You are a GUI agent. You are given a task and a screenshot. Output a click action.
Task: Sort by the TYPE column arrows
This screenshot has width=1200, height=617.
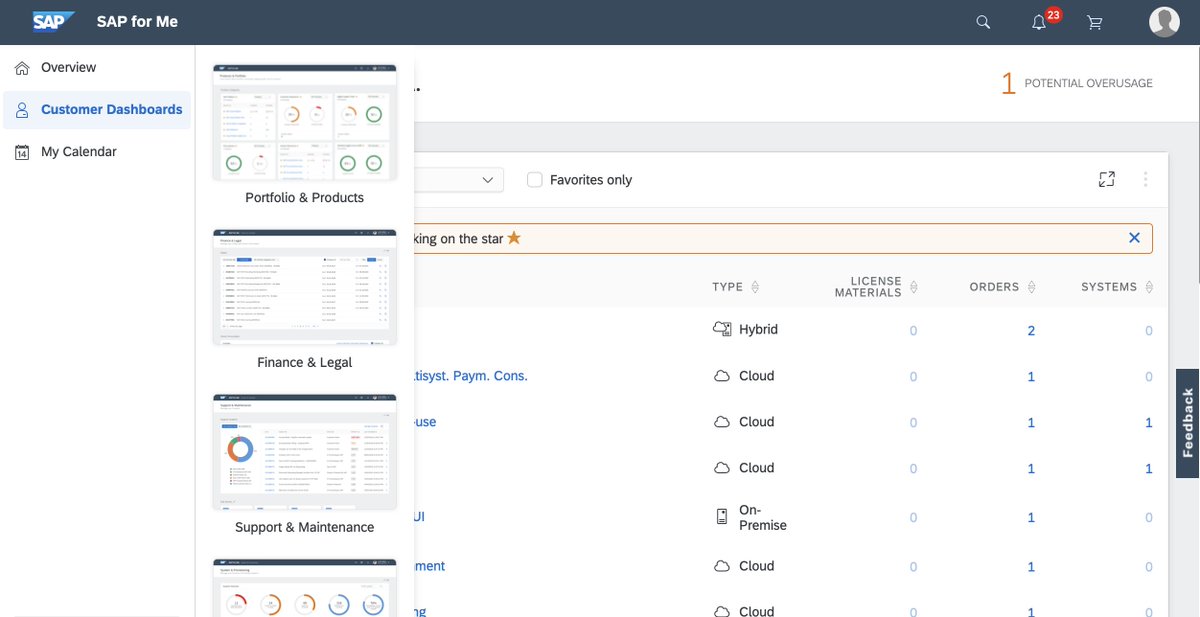click(x=755, y=287)
